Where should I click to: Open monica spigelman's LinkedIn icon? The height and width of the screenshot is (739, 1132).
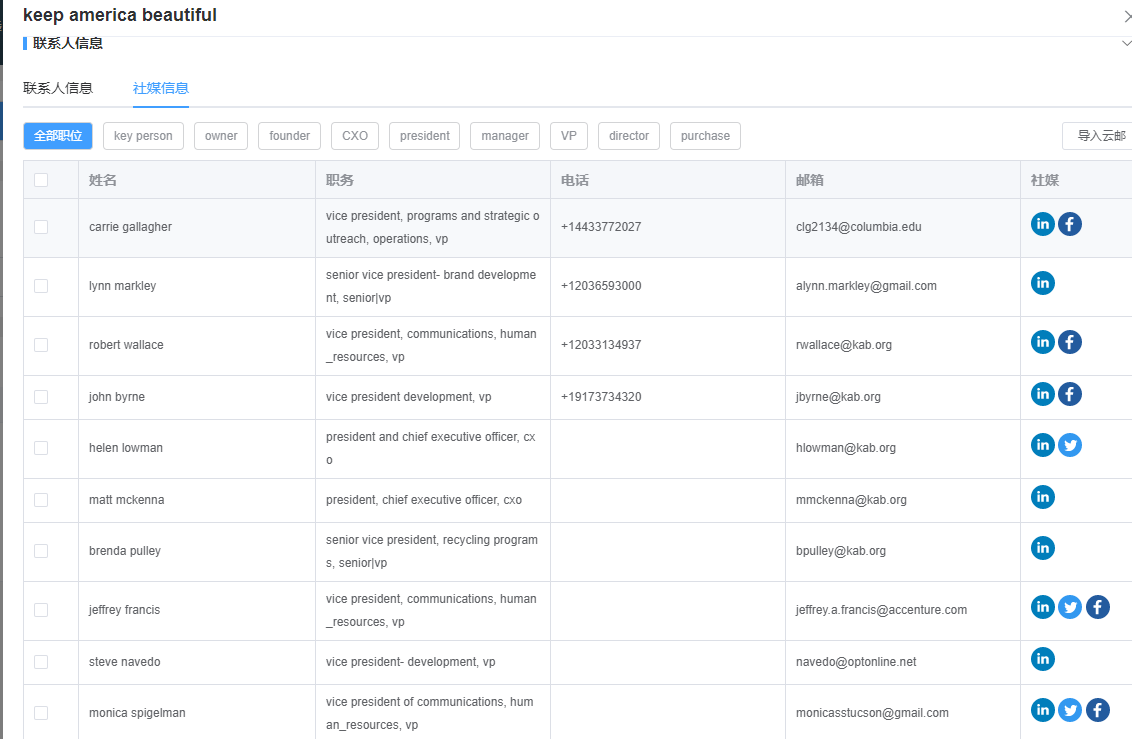1042,710
